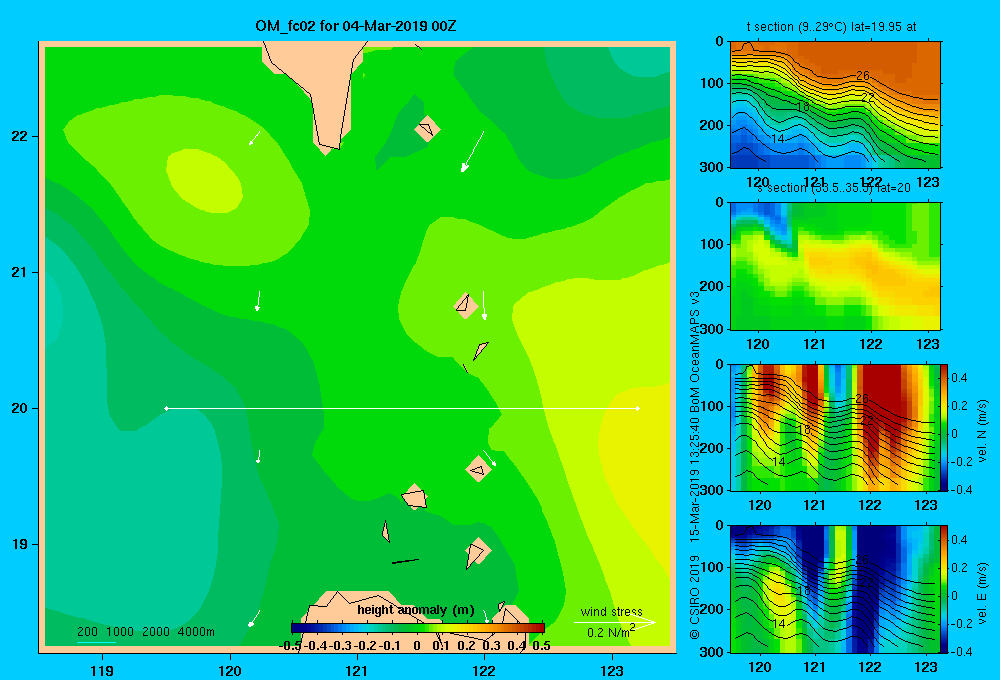The height and width of the screenshot is (680, 1000).
Task: Click the wind arrow near 20.8N 120.2E
Action: tap(258, 300)
